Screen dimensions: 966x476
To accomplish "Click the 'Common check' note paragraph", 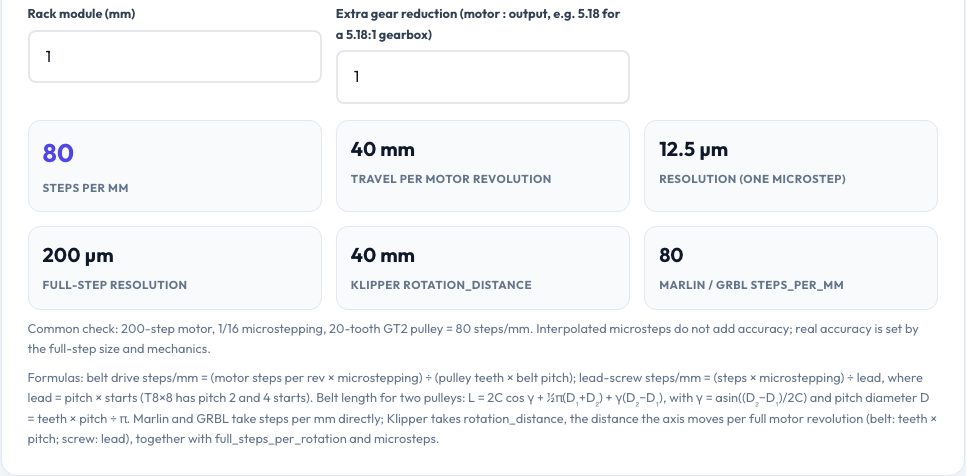I will pyautogui.click(x=473, y=339).
